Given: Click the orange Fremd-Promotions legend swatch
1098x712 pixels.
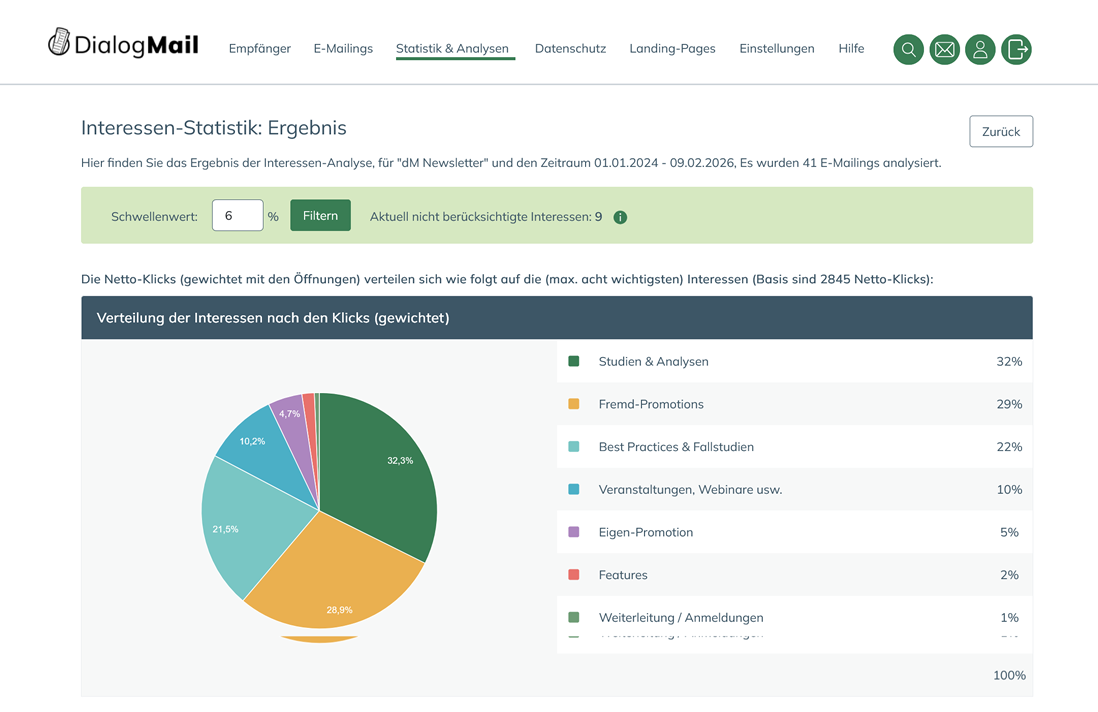Looking at the screenshot, I should (x=574, y=404).
